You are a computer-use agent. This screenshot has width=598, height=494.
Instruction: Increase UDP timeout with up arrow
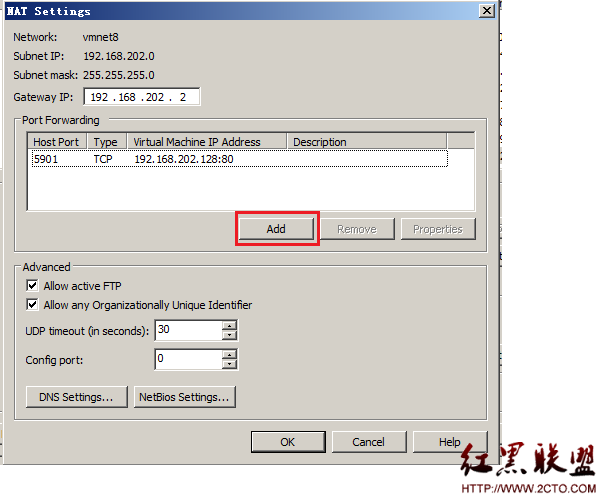tap(229, 325)
